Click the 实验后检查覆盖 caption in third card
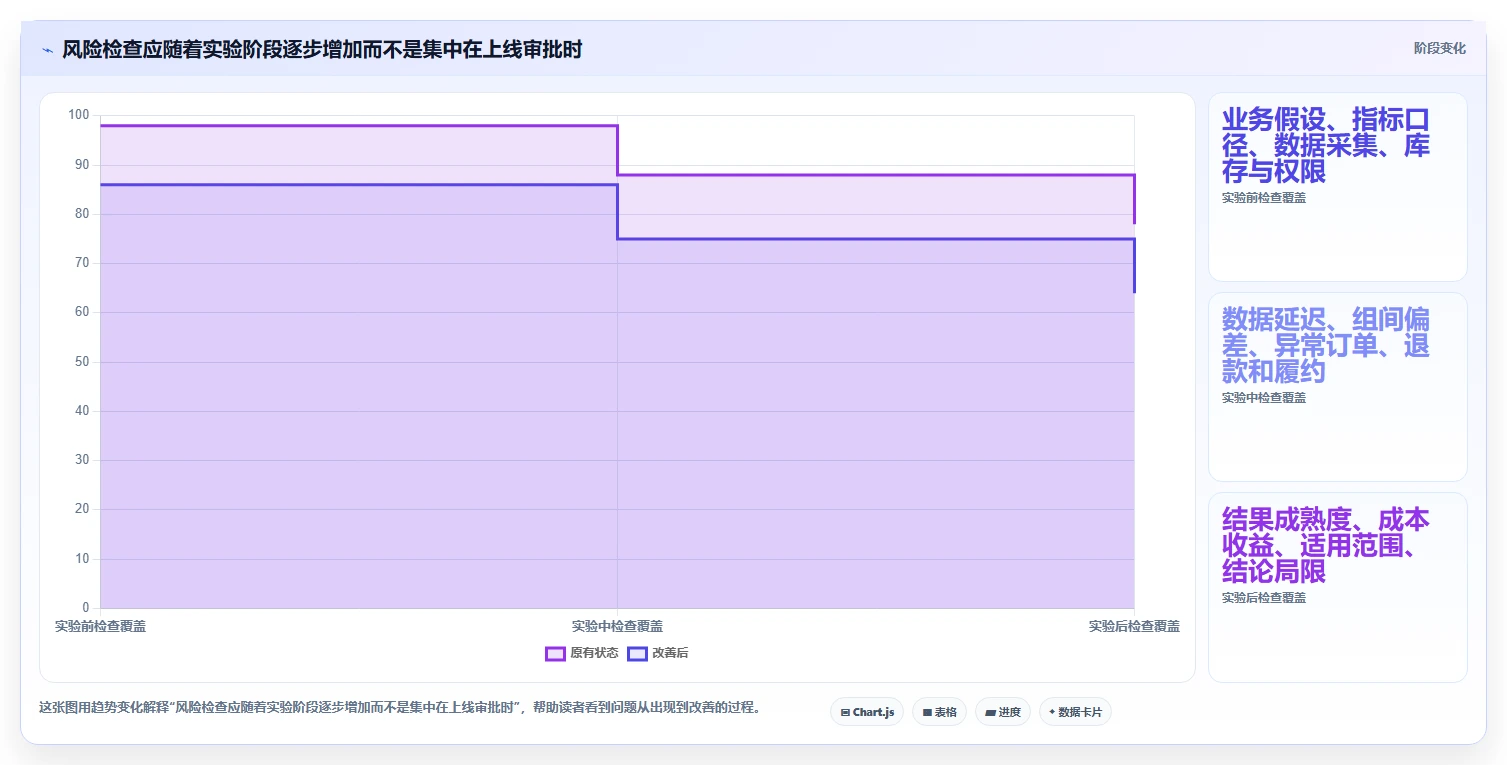Viewport: 1507px width, 765px height. coord(1263,598)
